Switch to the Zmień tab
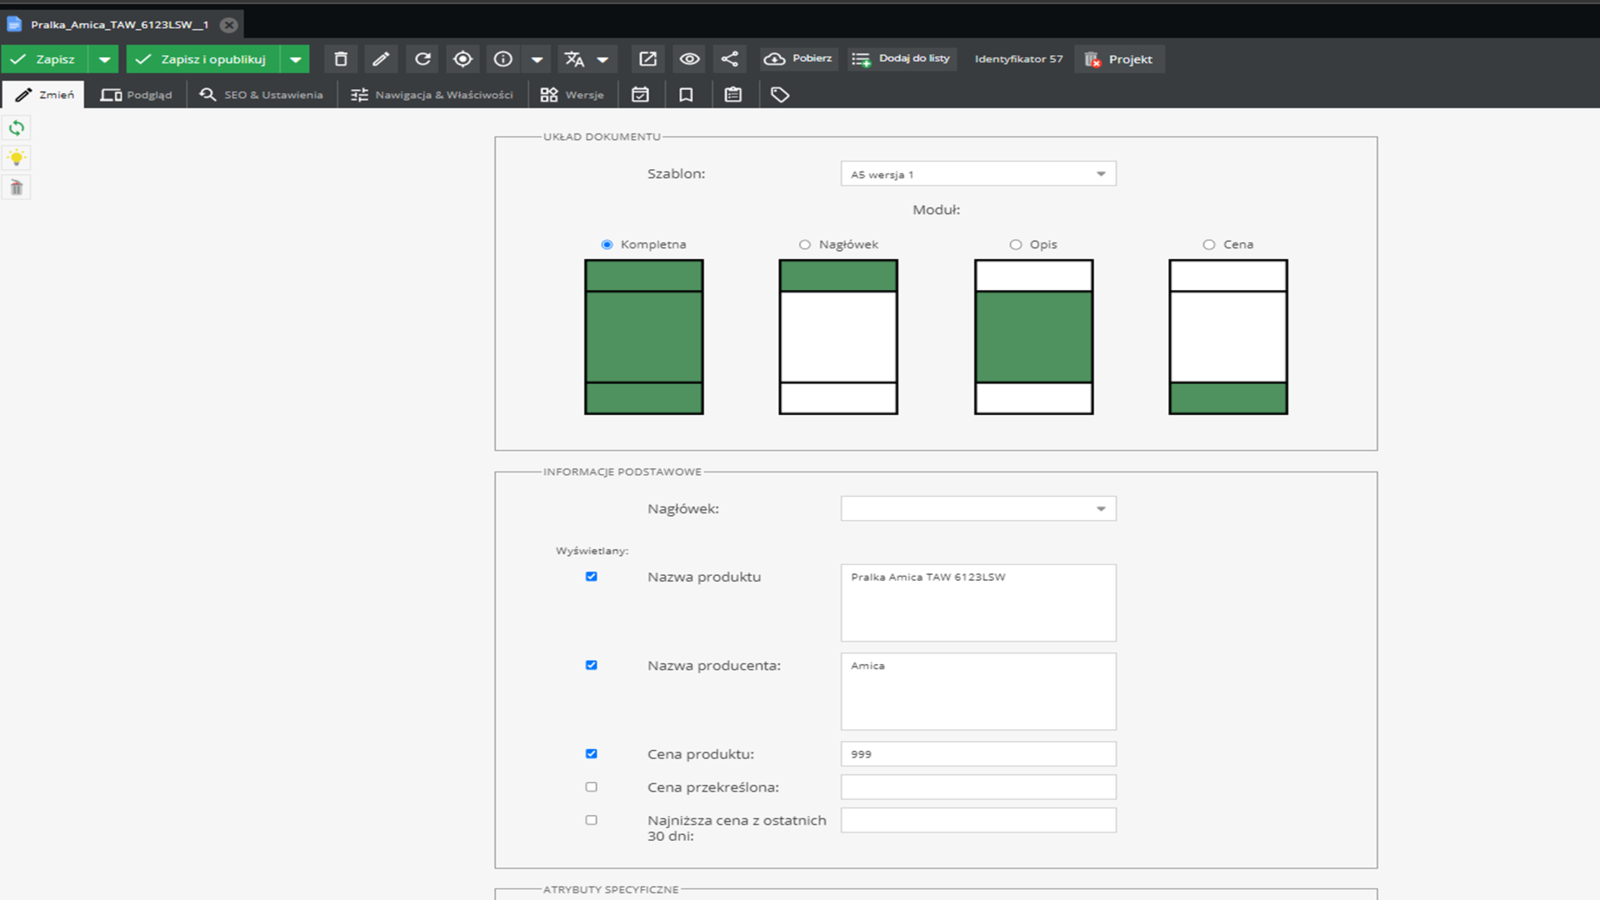 pyautogui.click(x=44, y=95)
